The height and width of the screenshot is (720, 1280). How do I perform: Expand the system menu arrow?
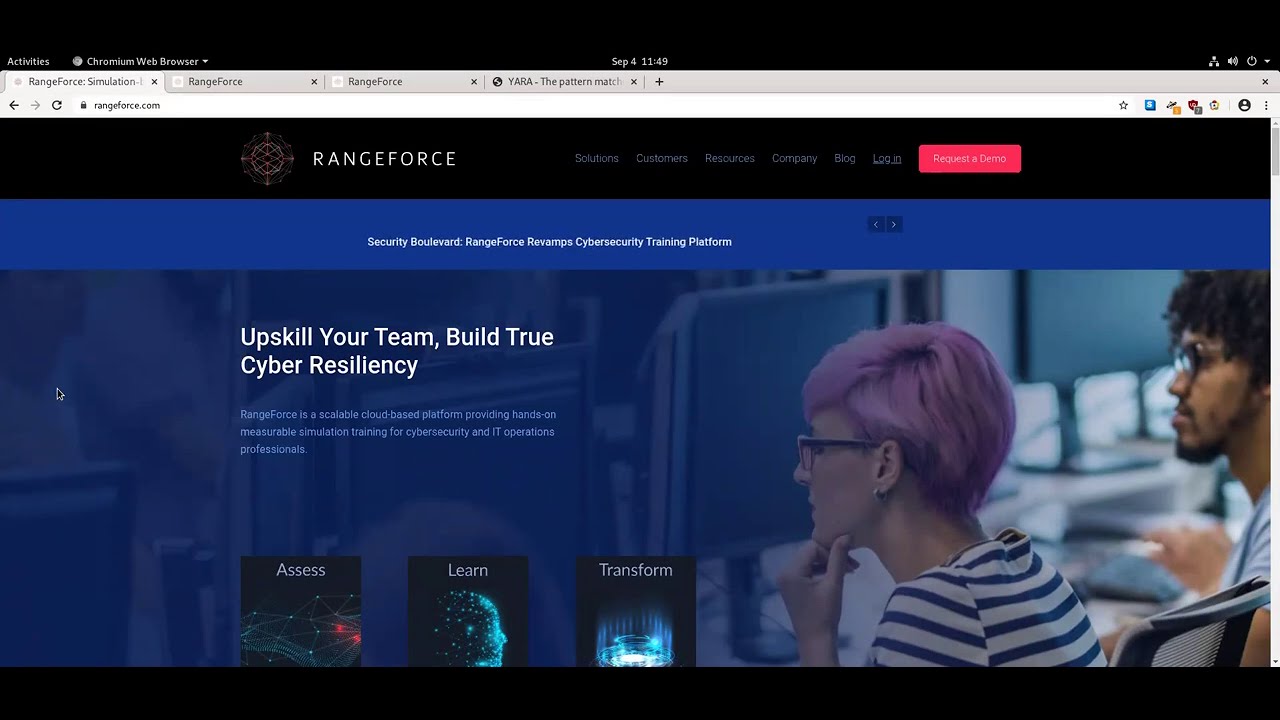[1267, 61]
